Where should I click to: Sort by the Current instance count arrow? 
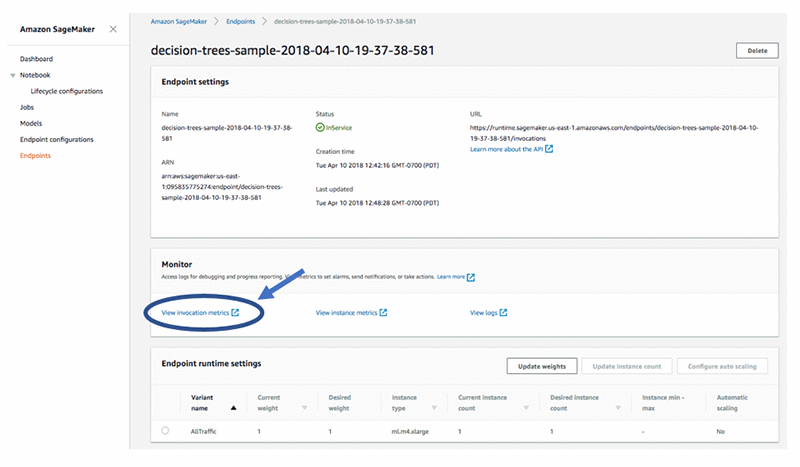pos(526,408)
